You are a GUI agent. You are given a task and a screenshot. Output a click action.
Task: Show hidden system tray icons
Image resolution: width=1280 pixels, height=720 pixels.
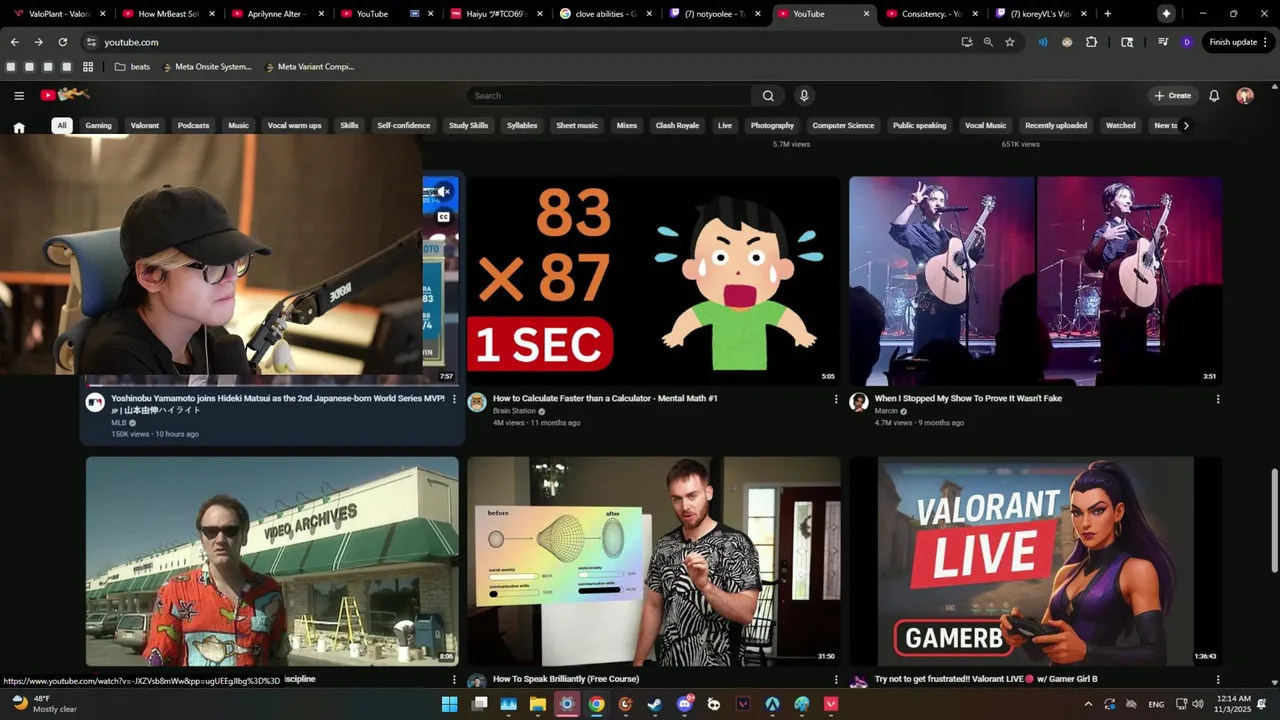click(1088, 704)
